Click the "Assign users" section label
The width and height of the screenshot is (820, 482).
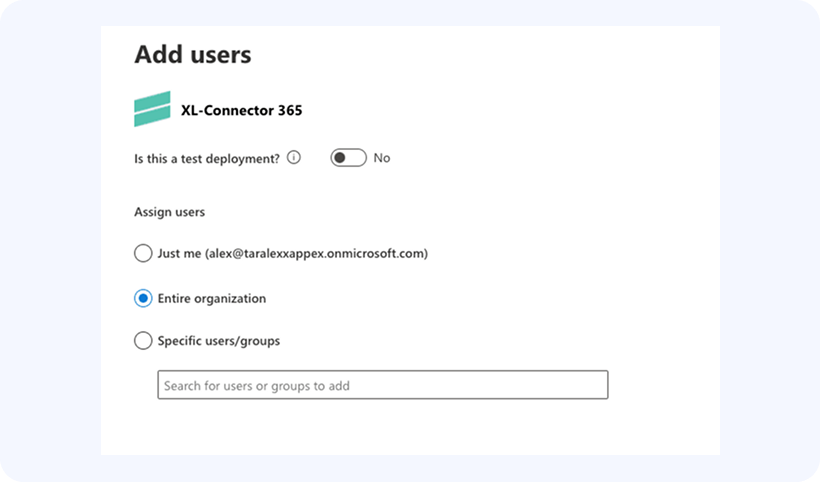pyautogui.click(x=170, y=212)
